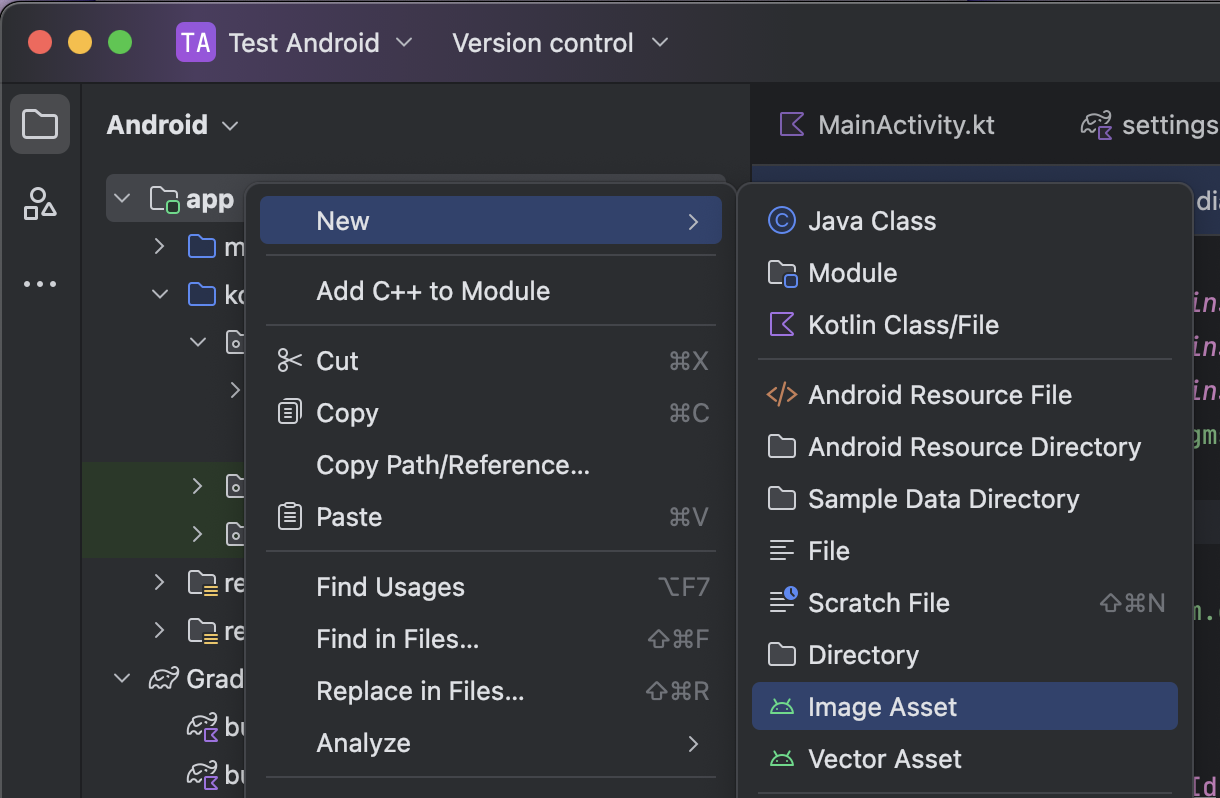This screenshot has width=1220, height=798.
Task: Click the Java Class circle icon
Action: [782, 221]
